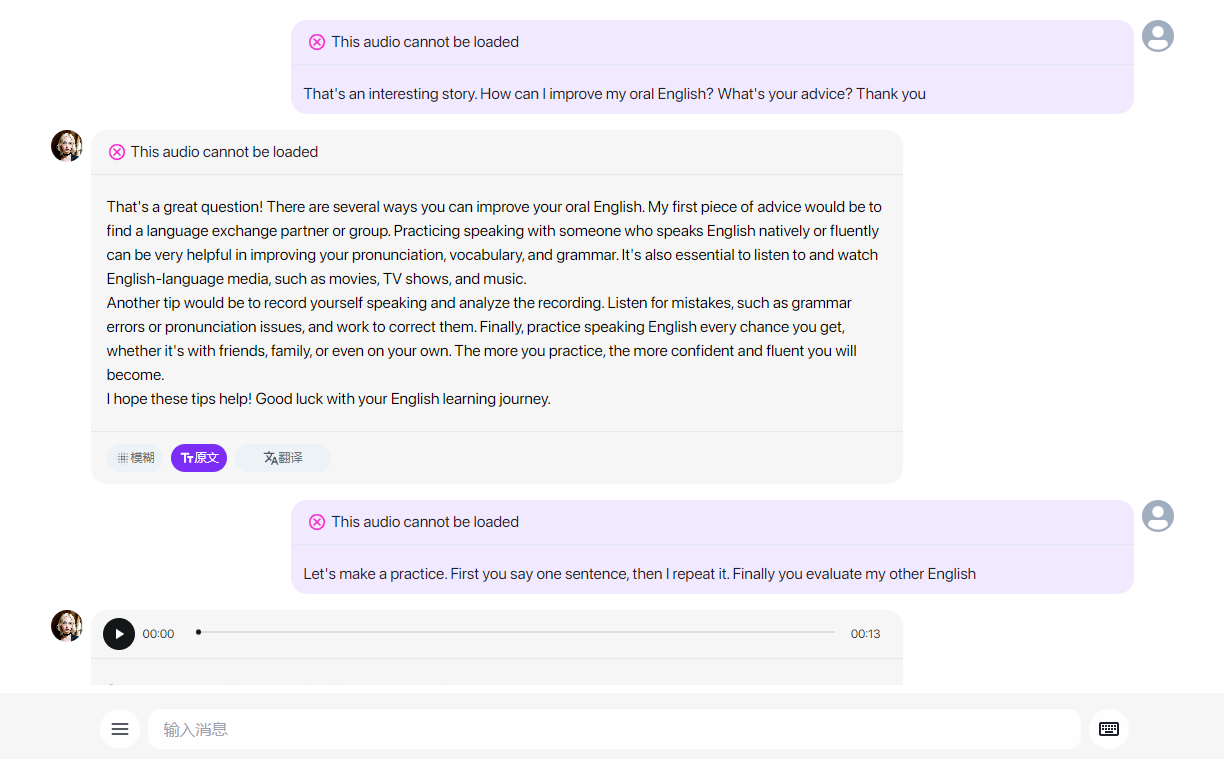Image resolution: width=1224 pixels, height=759 pixels.
Task: Click the audio error icon in assistant's reply
Action: click(117, 152)
